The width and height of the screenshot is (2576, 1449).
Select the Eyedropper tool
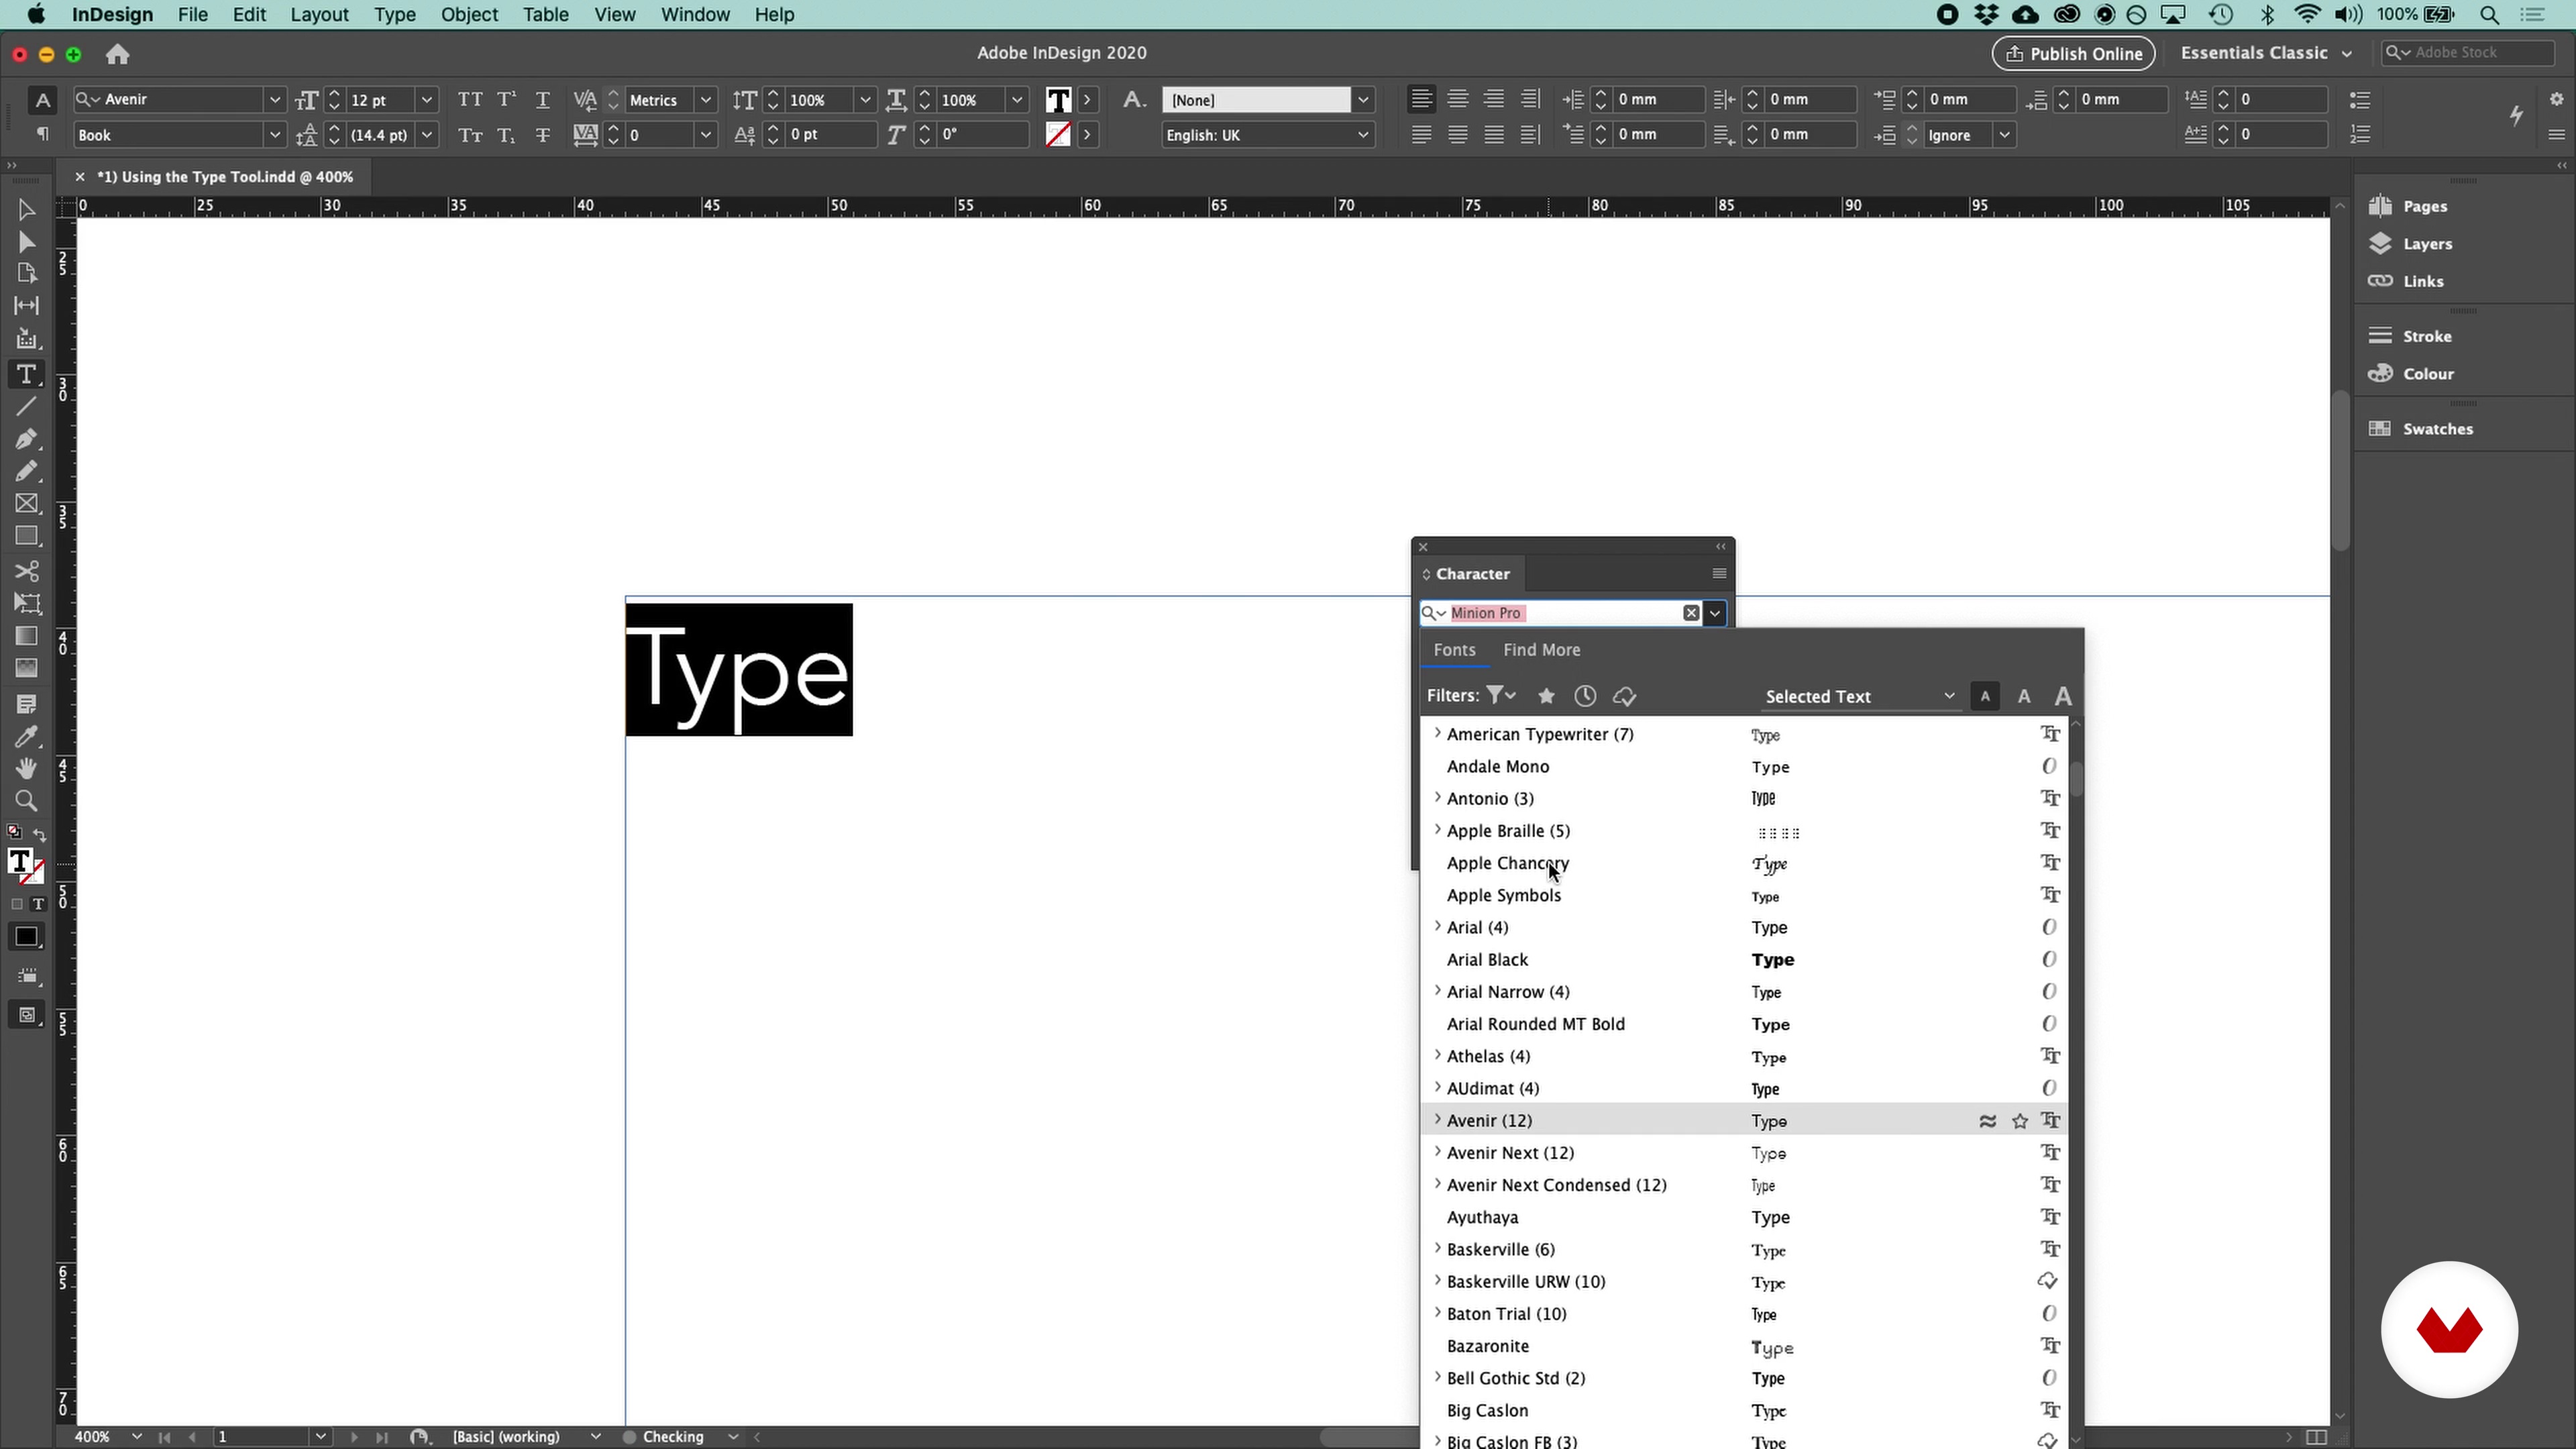(x=27, y=737)
